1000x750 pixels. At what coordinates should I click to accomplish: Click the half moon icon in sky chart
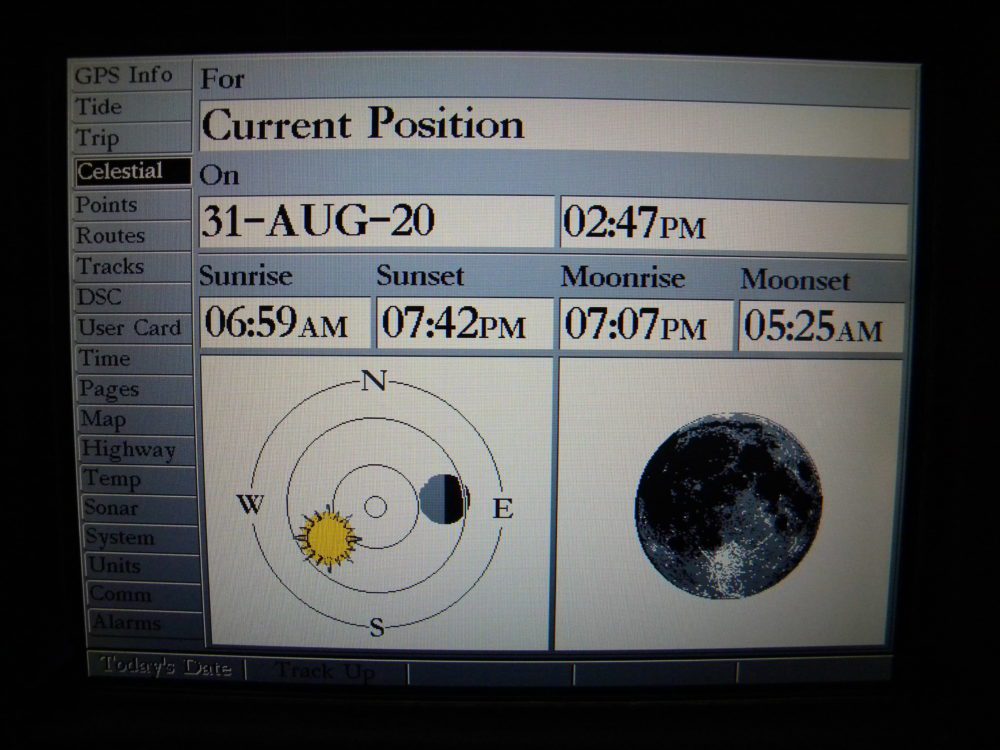coord(443,499)
